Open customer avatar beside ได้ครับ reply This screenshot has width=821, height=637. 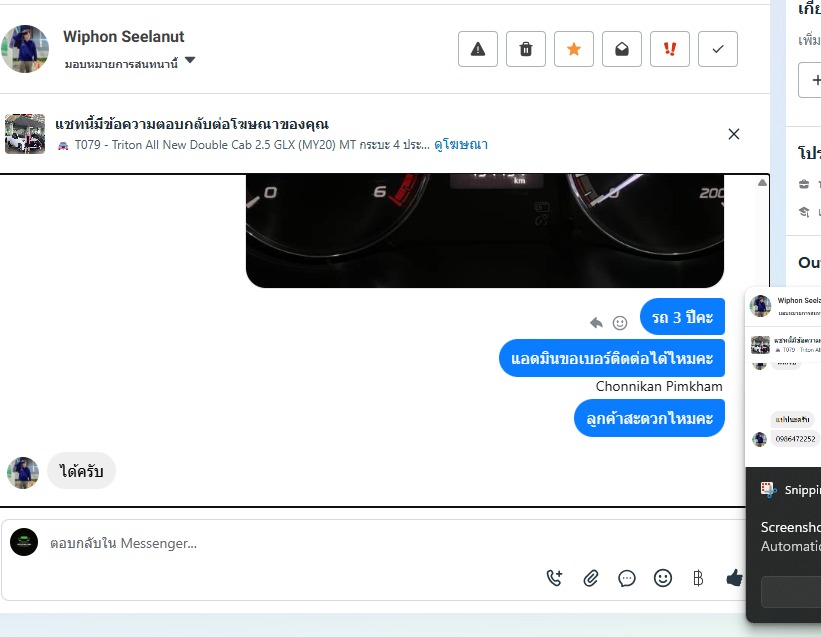(x=23, y=473)
